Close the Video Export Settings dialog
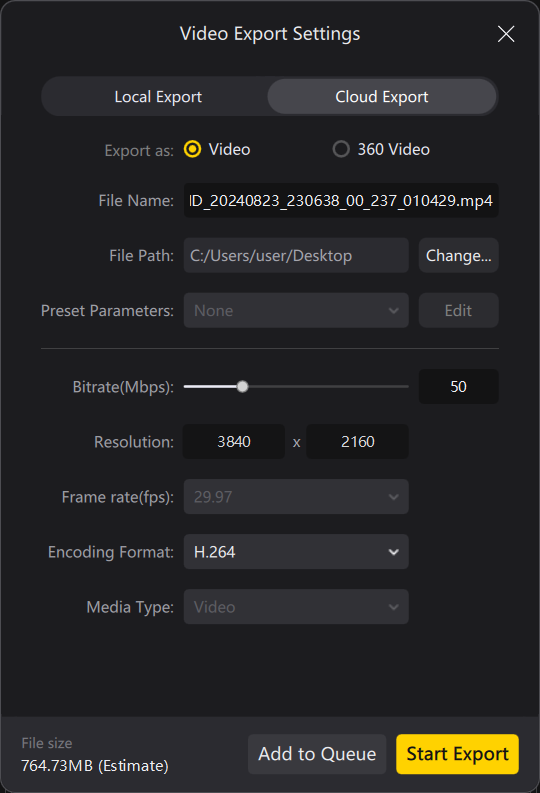The height and width of the screenshot is (793, 540). (506, 34)
